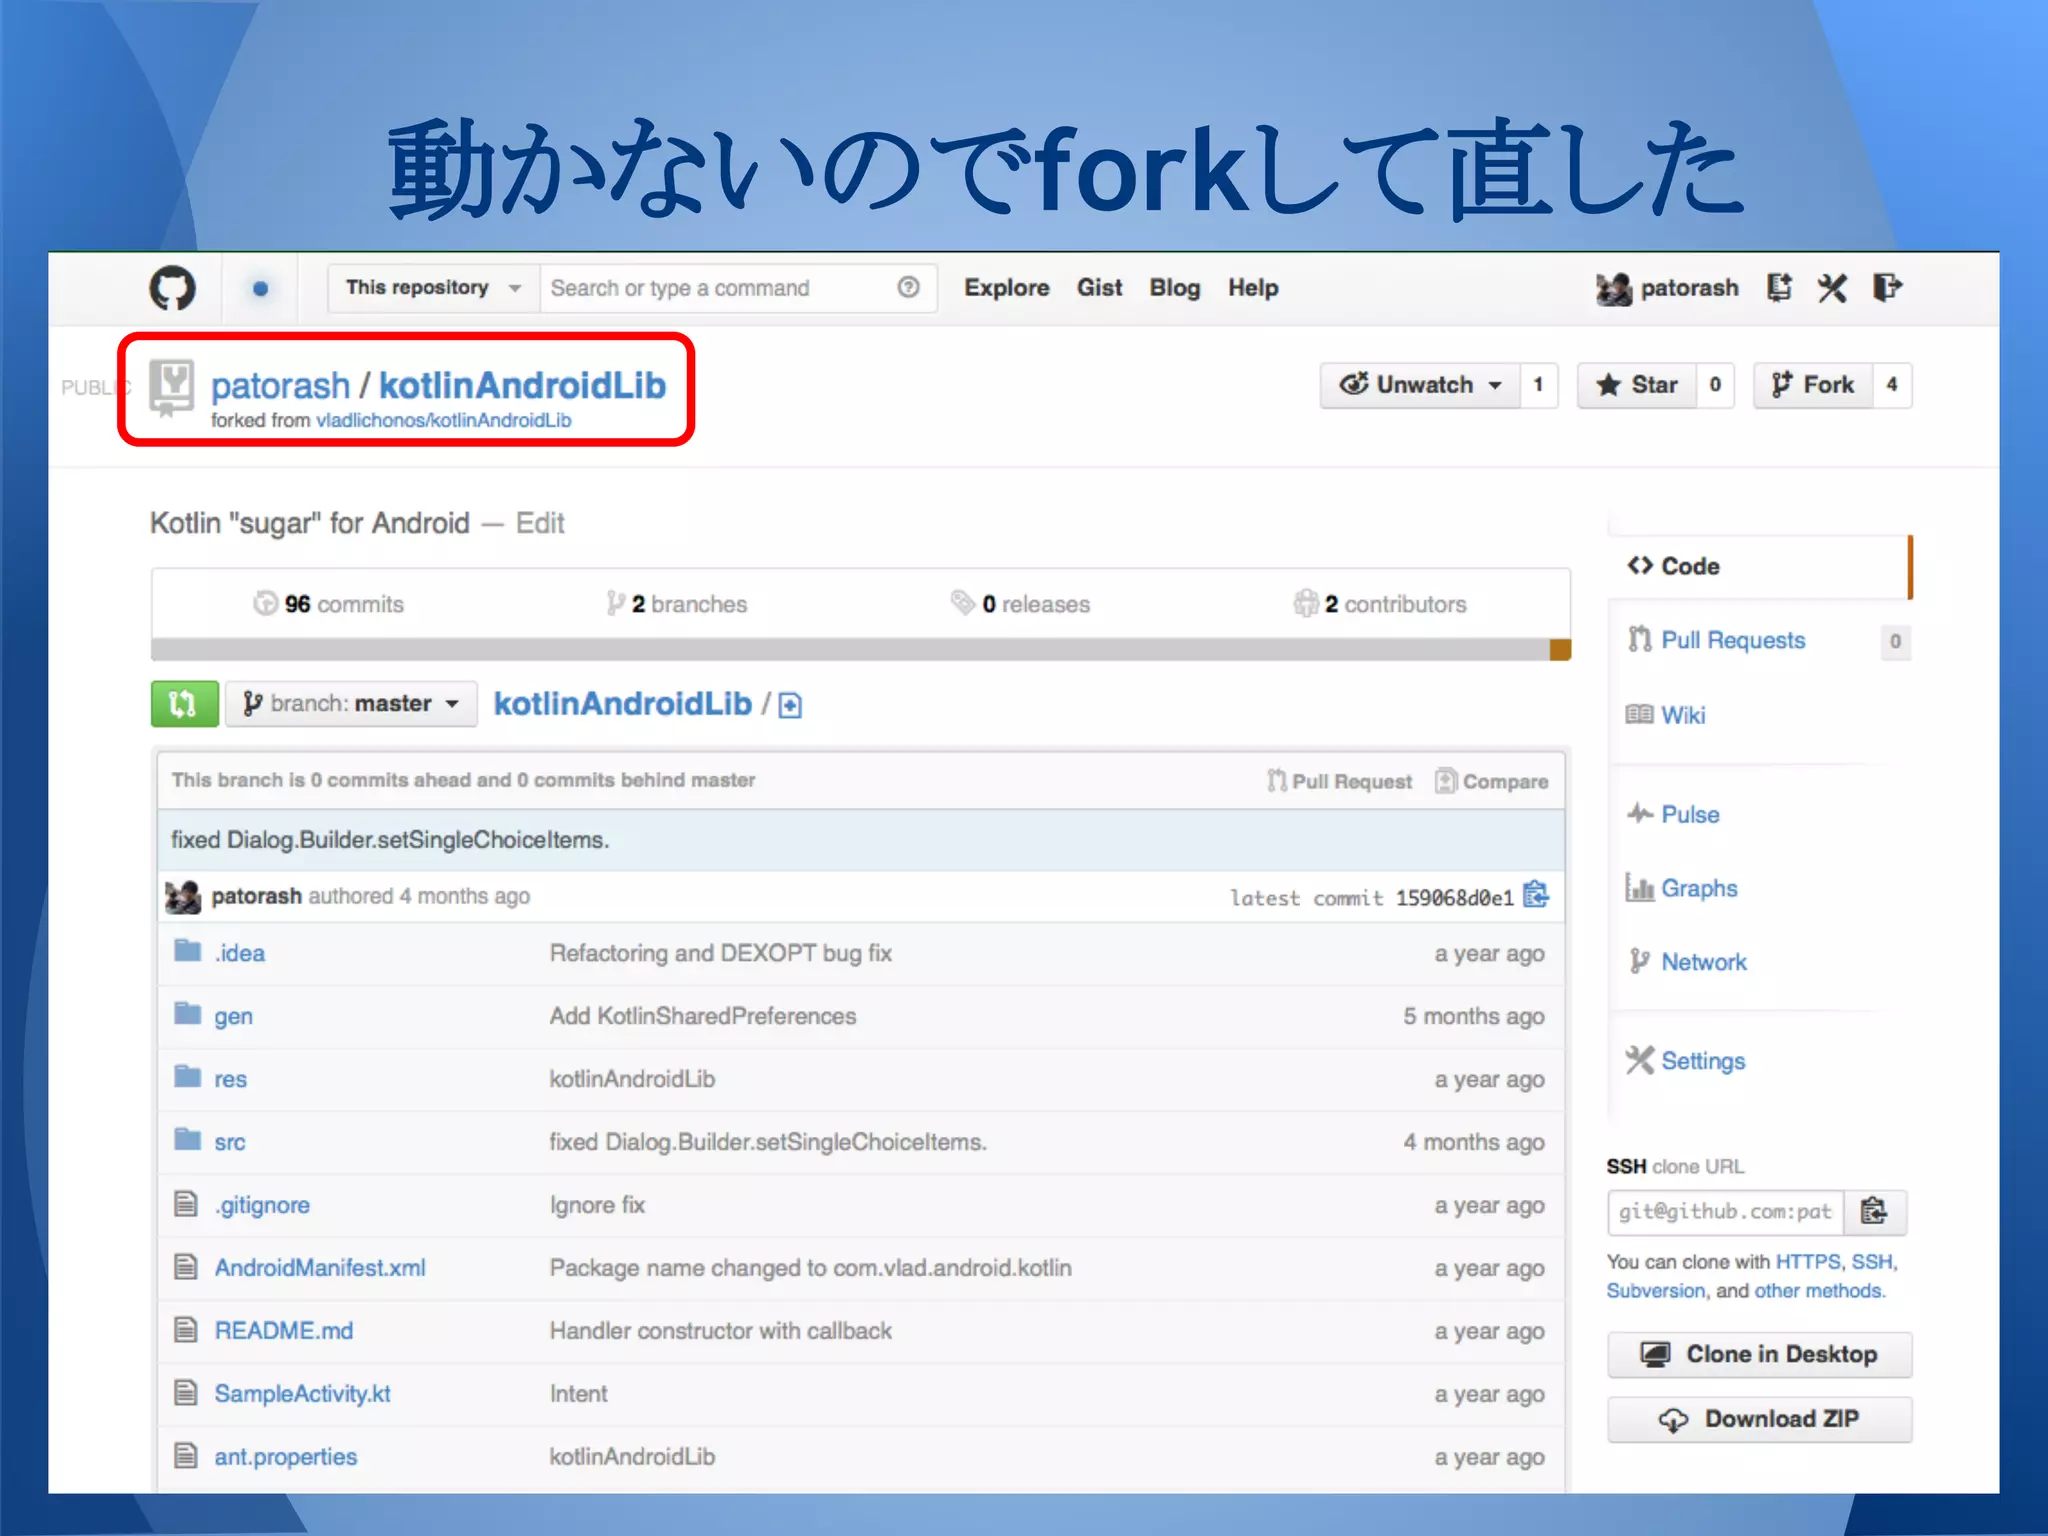The height and width of the screenshot is (1536, 2048).
Task: Open the .gitignore file
Action: (262, 1205)
